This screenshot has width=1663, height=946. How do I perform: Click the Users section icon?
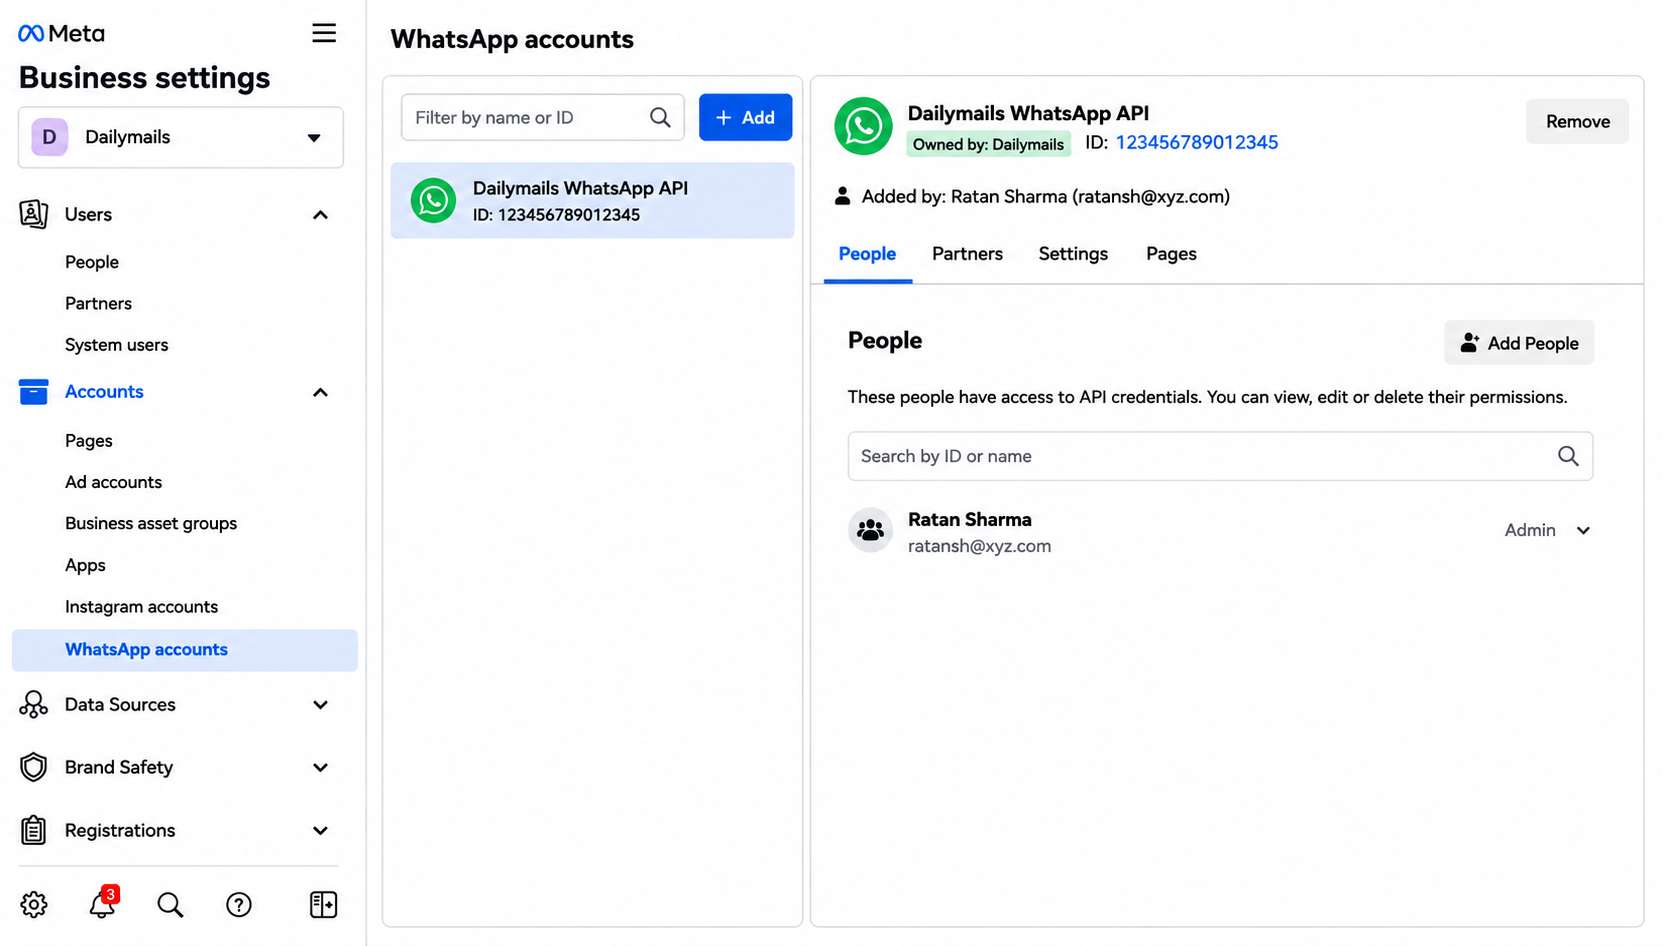coord(33,214)
